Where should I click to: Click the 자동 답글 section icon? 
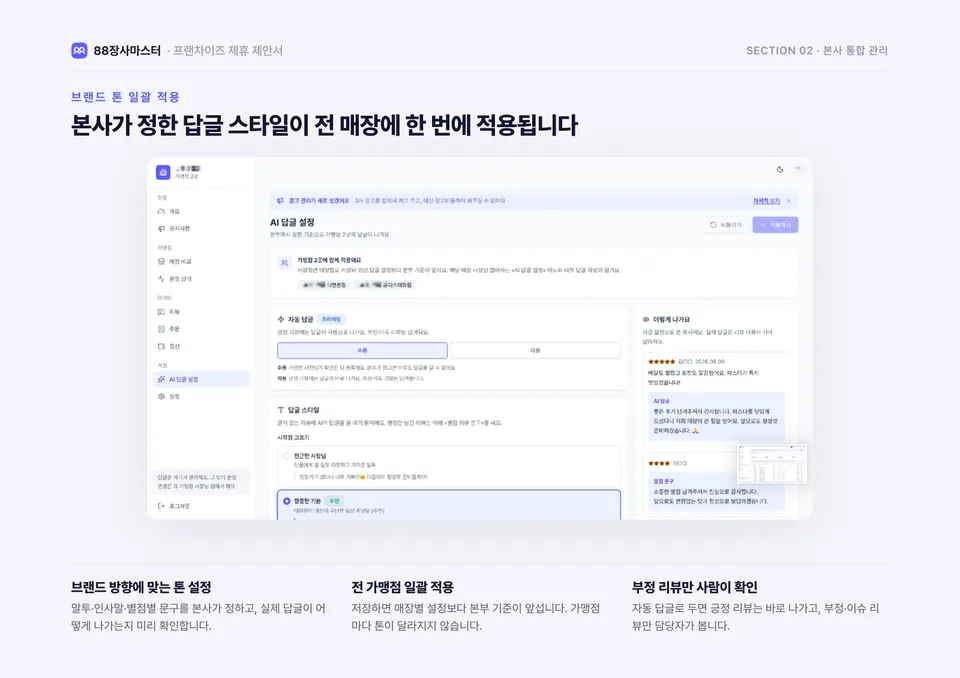281,319
